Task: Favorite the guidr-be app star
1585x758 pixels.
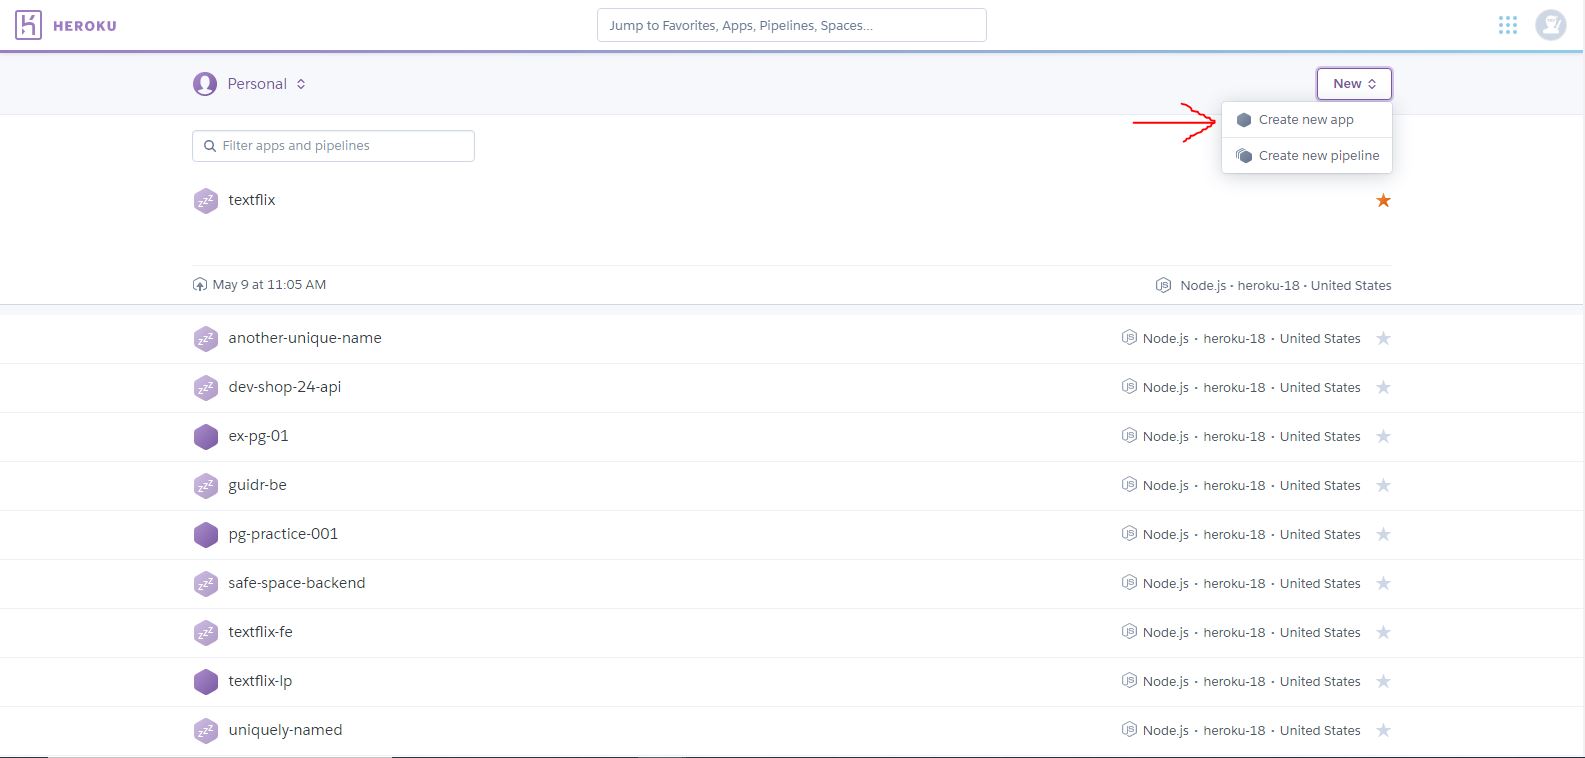Action: [1383, 486]
